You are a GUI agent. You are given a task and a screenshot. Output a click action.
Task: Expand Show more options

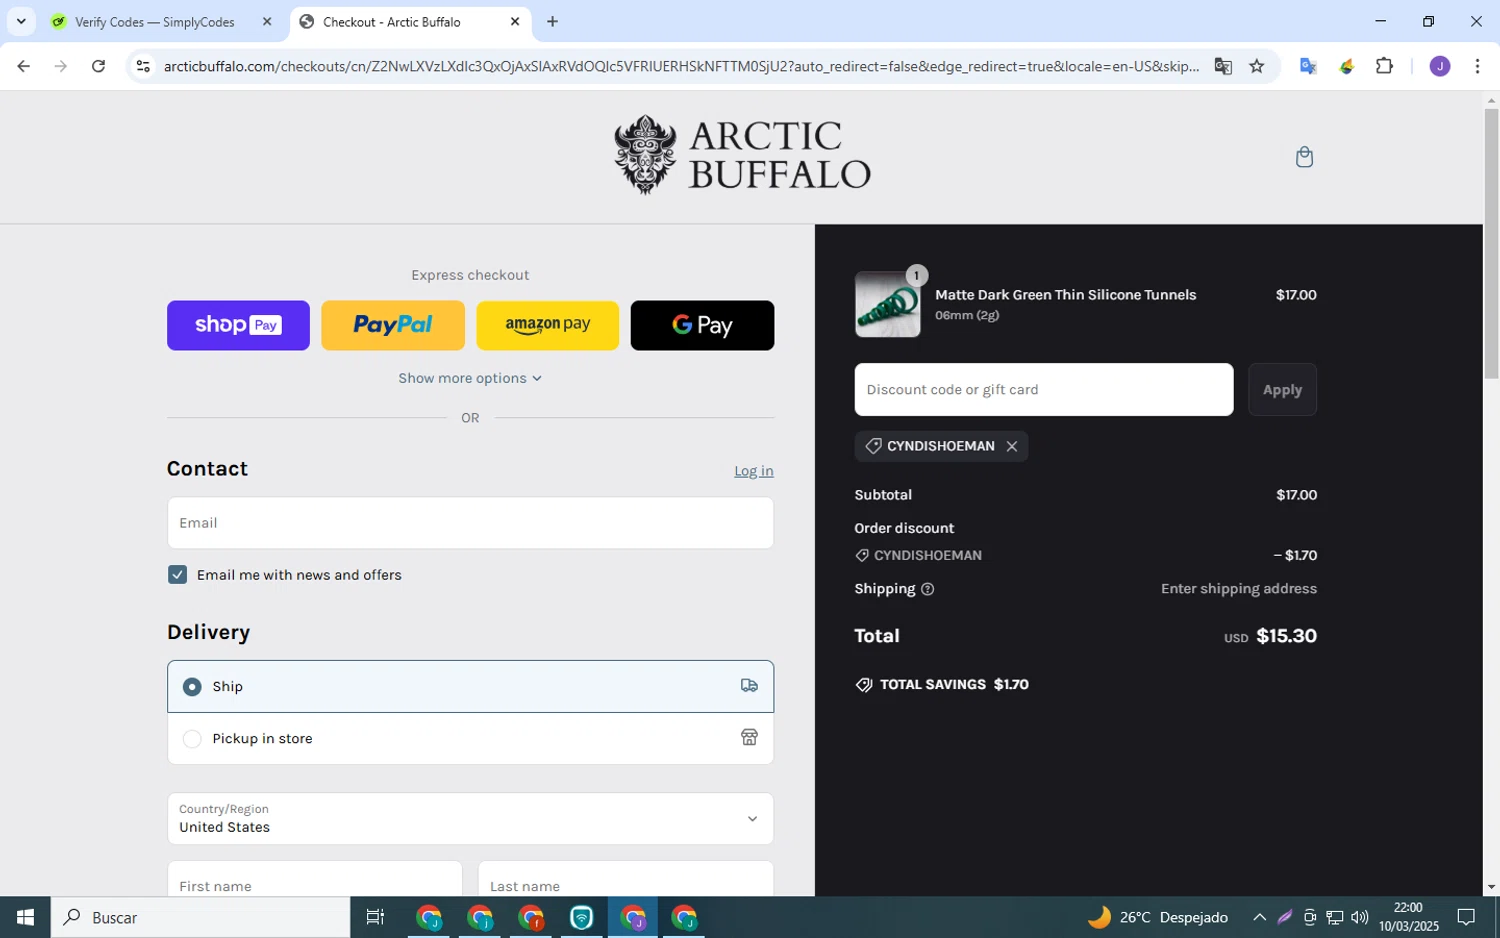pyautogui.click(x=470, y=378)
